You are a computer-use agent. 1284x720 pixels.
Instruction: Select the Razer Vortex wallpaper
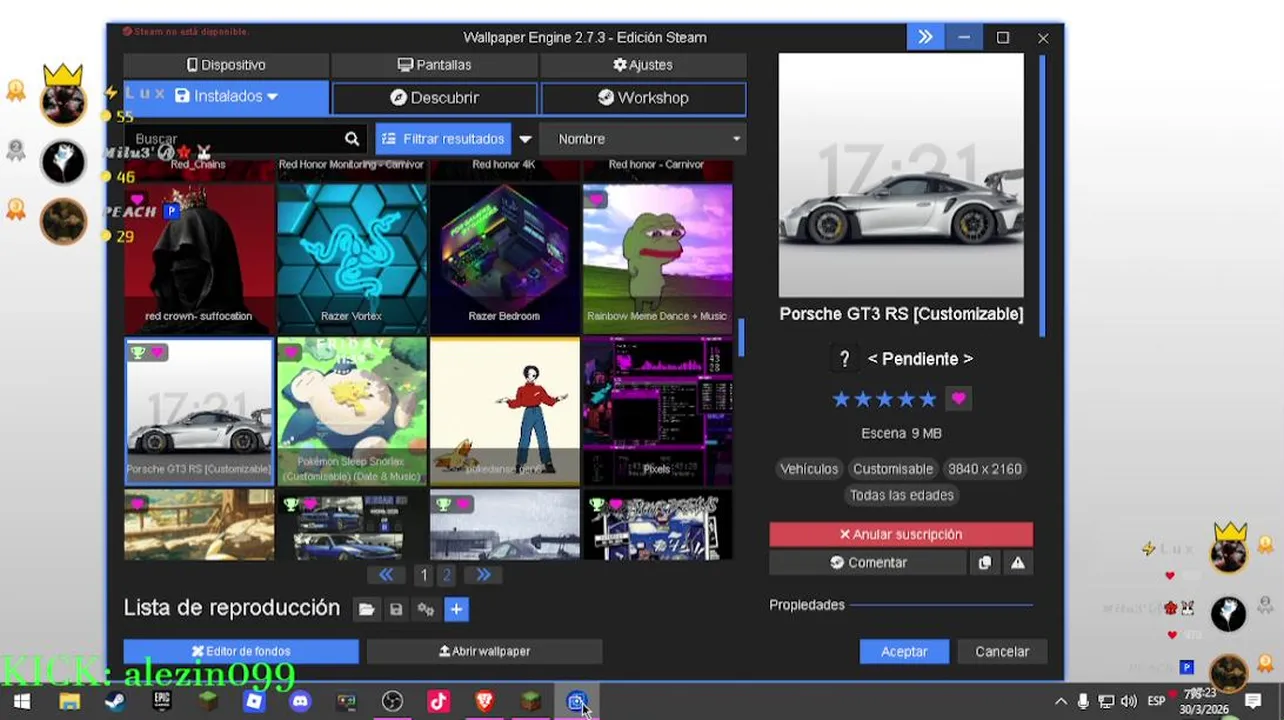[x=352, y=259]
